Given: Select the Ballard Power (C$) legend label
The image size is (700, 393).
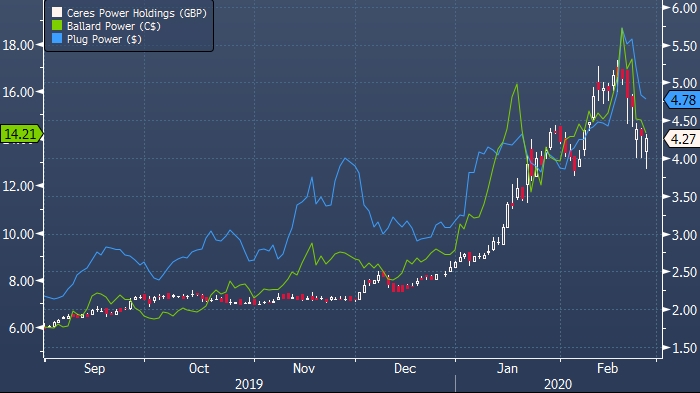Looking at the screenshot, I should coord(113,26).
